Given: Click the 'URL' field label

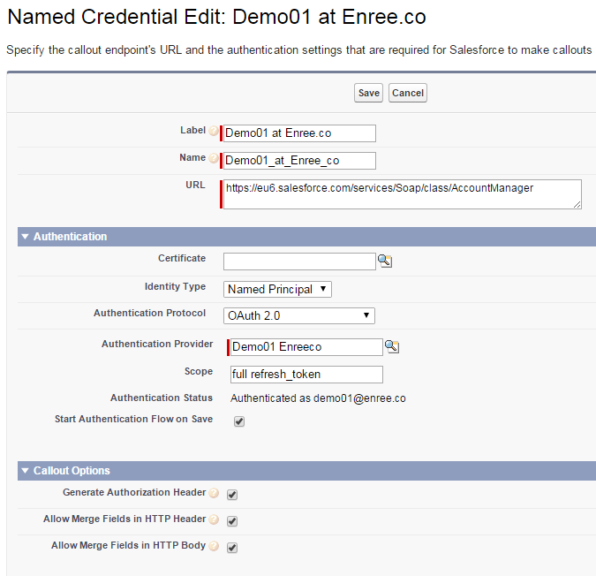Looking at the screenshot, I should point(195,185).
